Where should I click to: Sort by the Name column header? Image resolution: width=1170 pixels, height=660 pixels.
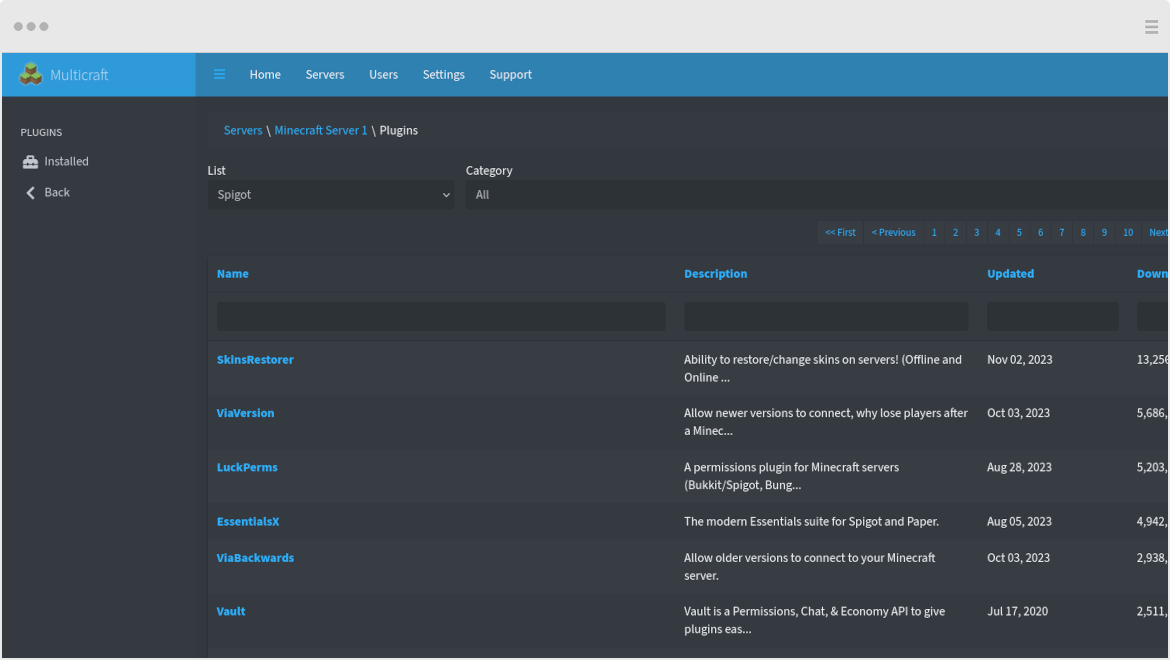233,274
